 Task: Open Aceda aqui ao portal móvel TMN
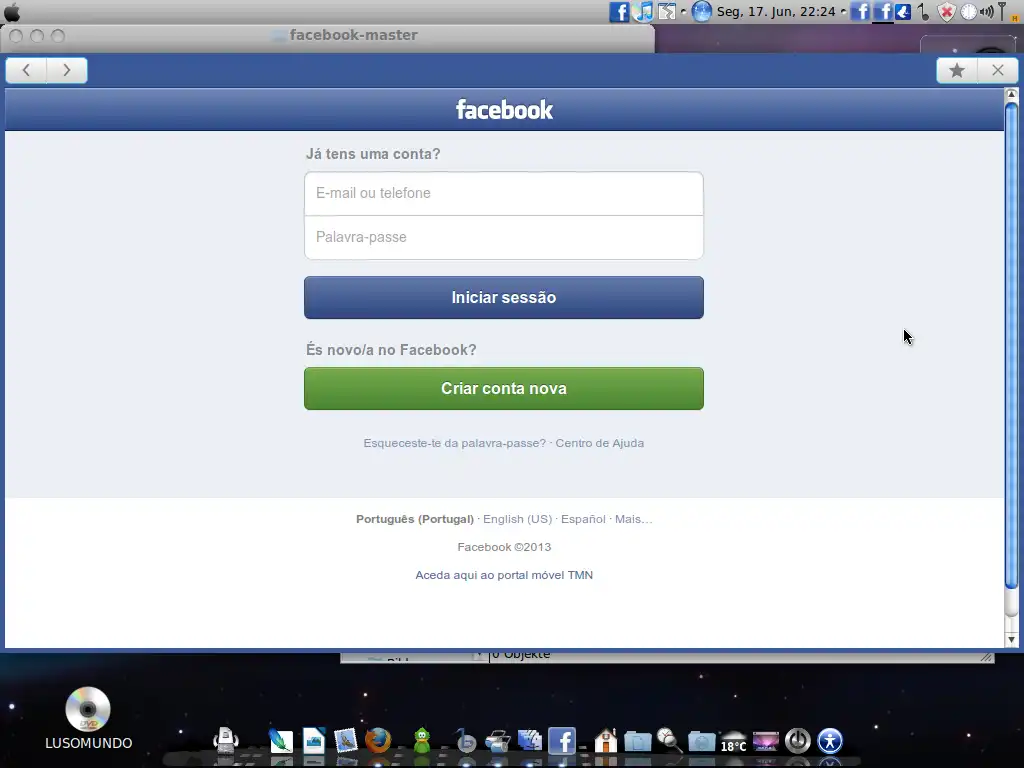tap(504, 575)
